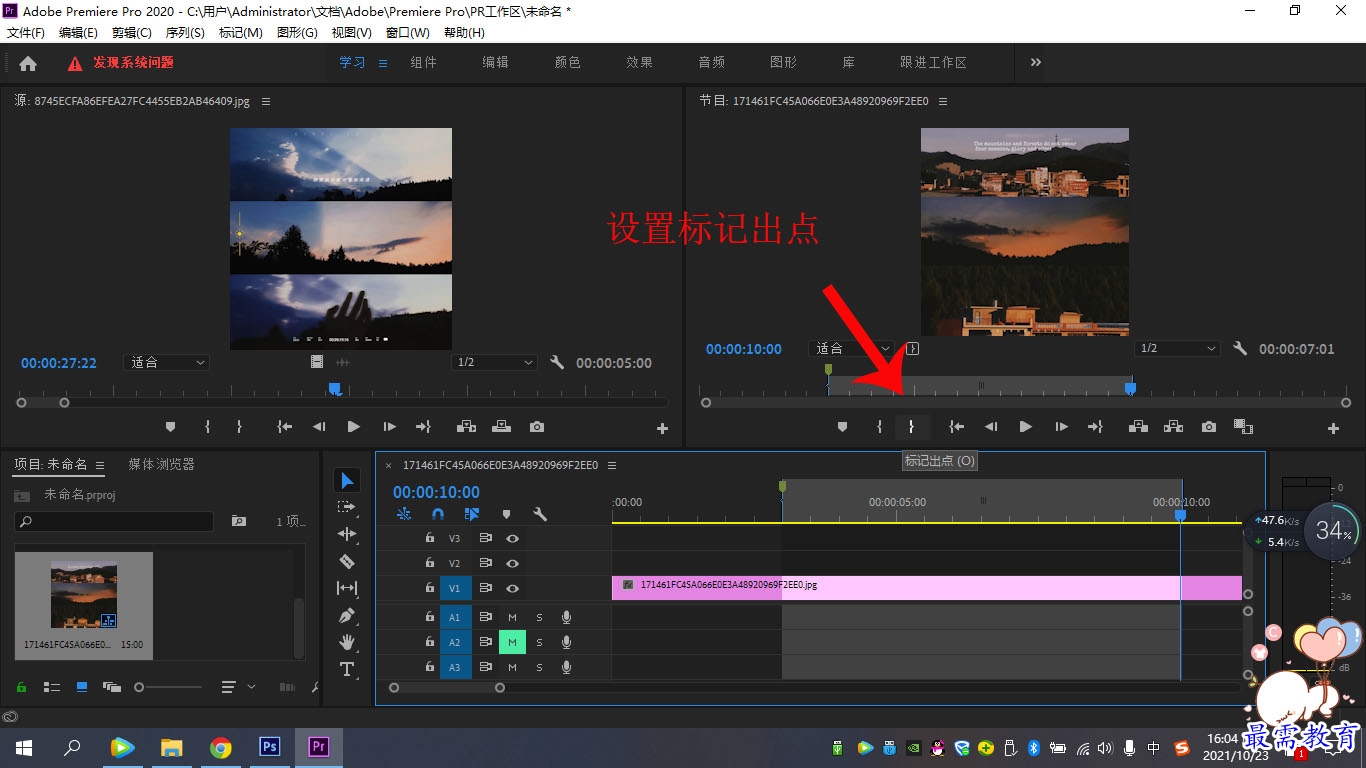
Task: Step forward one frame in Program monitor
Action: 1061,427
